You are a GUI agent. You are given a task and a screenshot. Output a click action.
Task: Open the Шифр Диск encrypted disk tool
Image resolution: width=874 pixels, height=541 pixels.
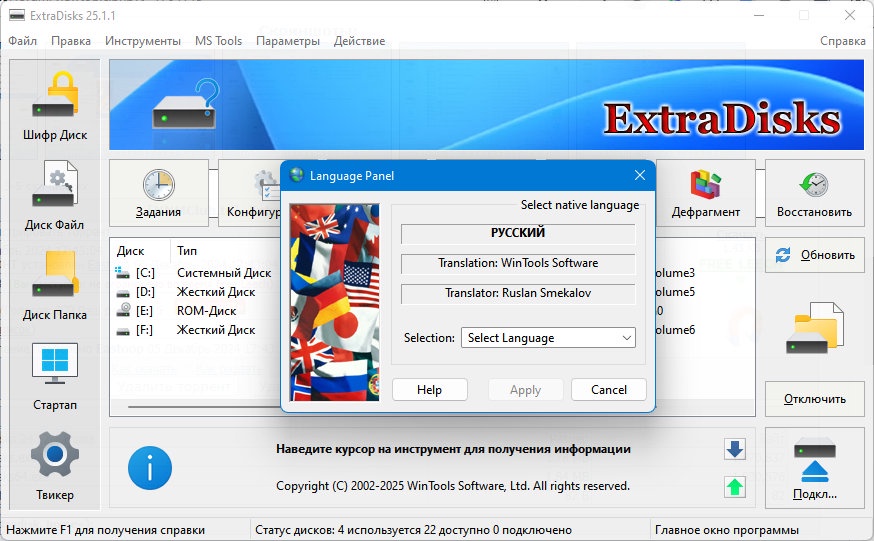coord(55,106)
